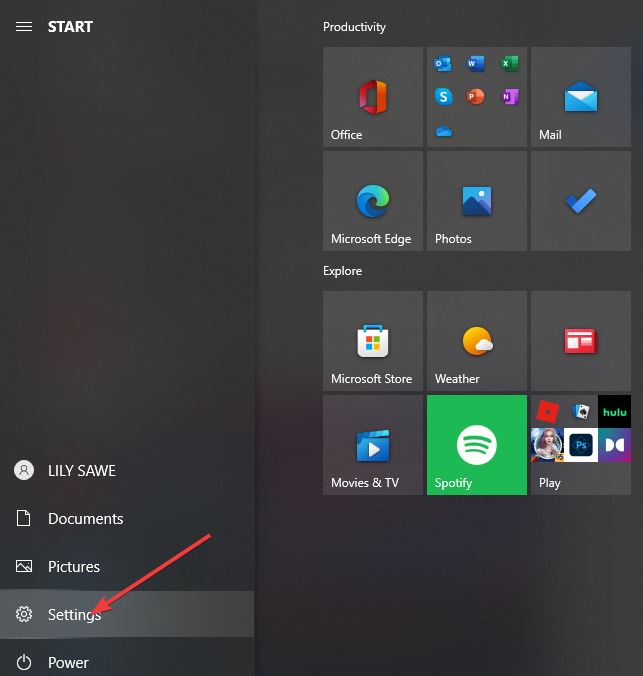Open the red News tile
This screenshot has width=643, height=676.
click(x=580, y=341)
